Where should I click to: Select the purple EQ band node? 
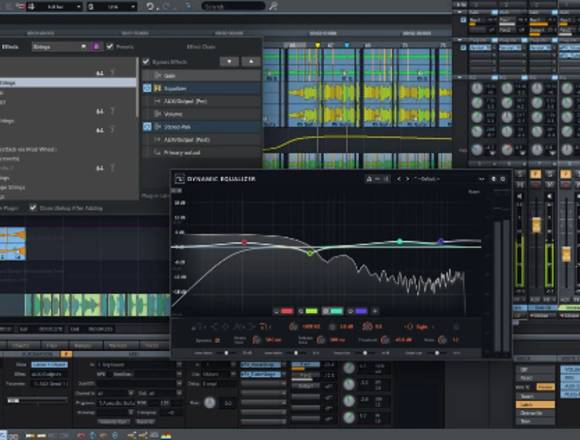pos(440,241)
